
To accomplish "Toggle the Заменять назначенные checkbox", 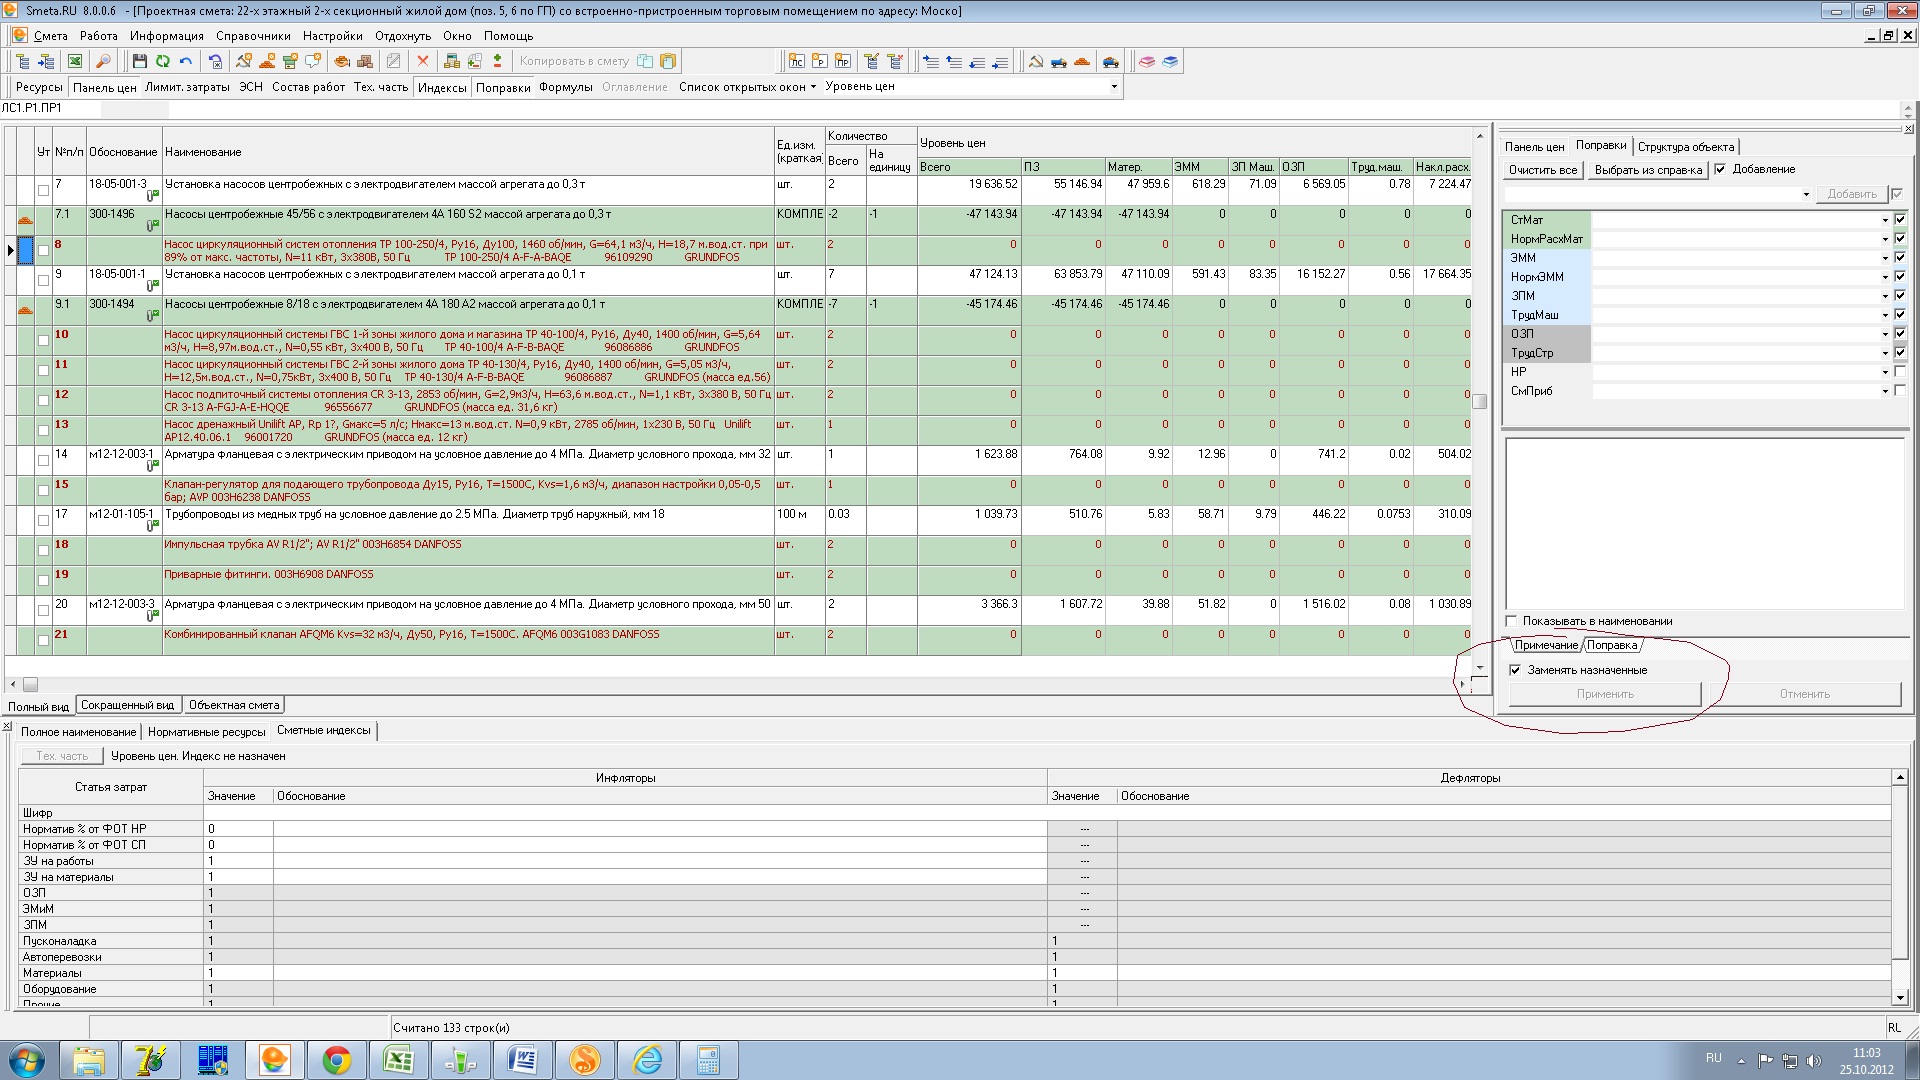I will click(x=1515, y=670).
